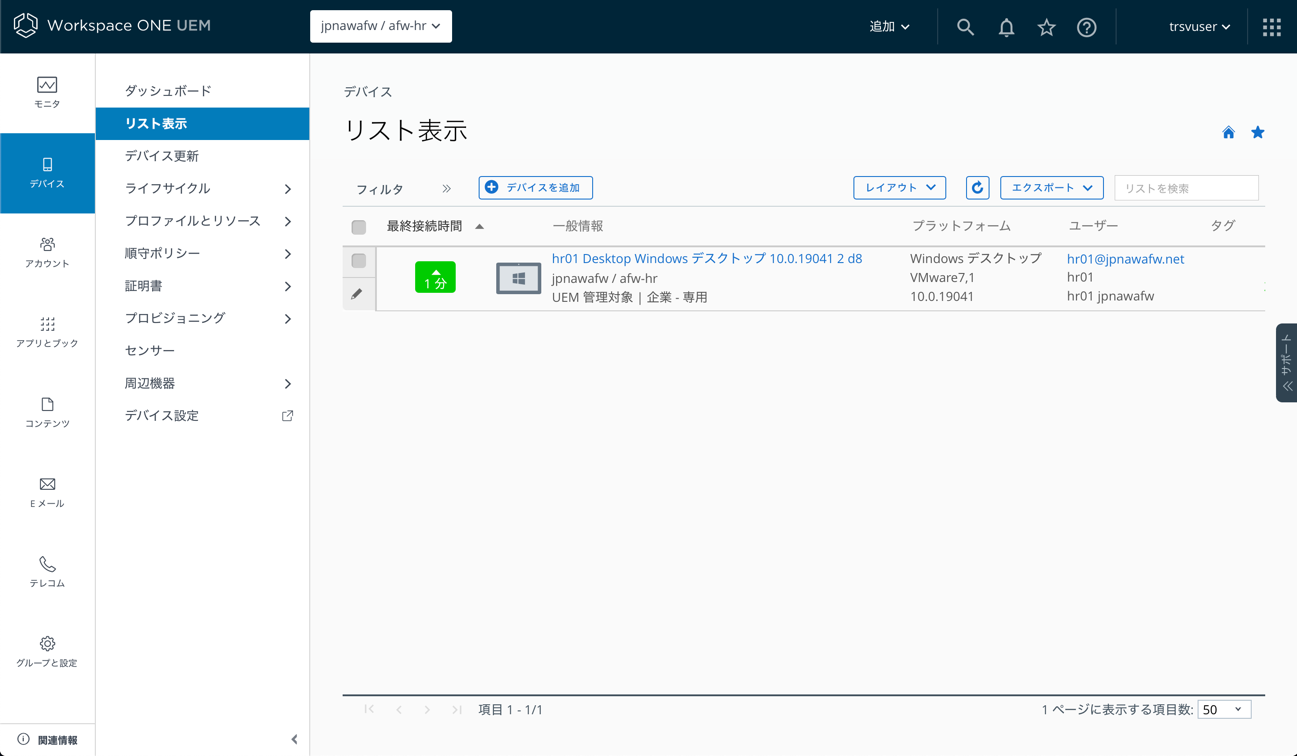Focus the リストを検索 search field
1297x756 pixels.
[x=1186, y=188]
